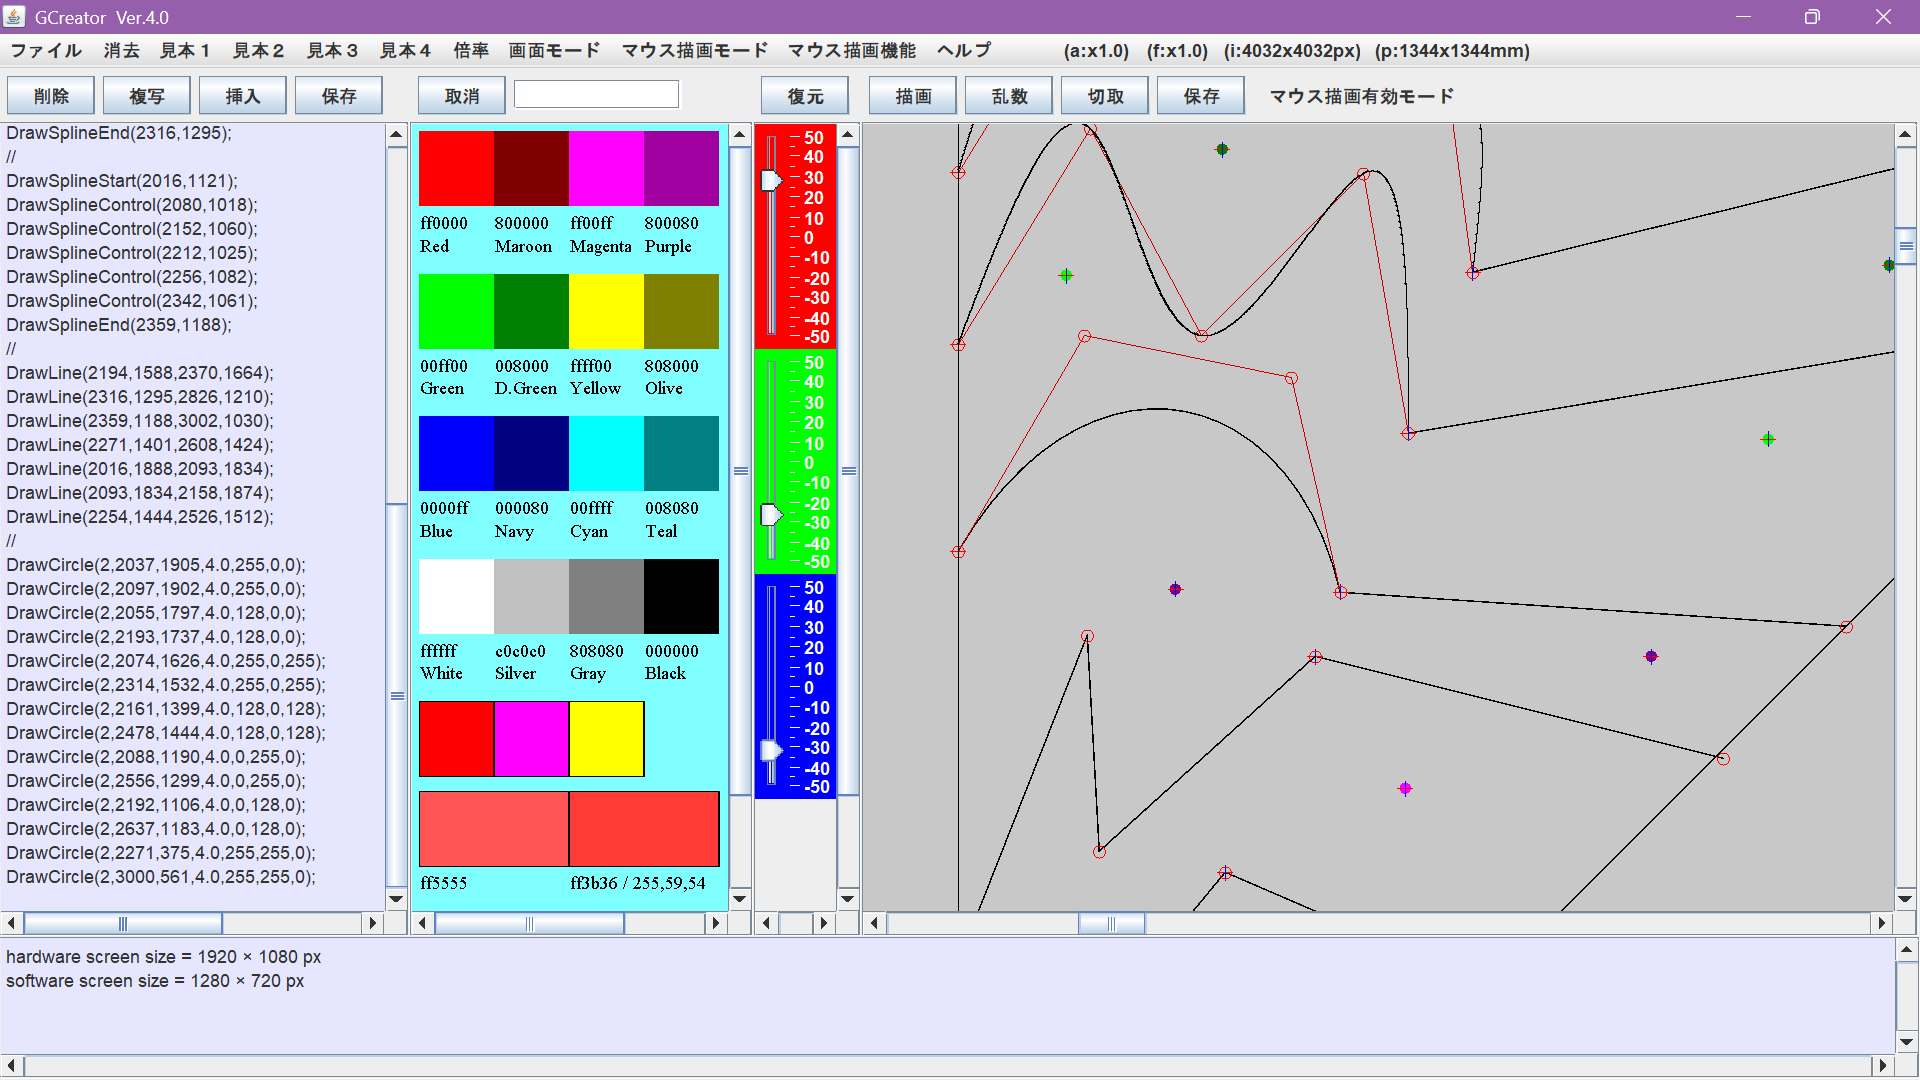Click the 取消 button

click(x=462, y=96)
